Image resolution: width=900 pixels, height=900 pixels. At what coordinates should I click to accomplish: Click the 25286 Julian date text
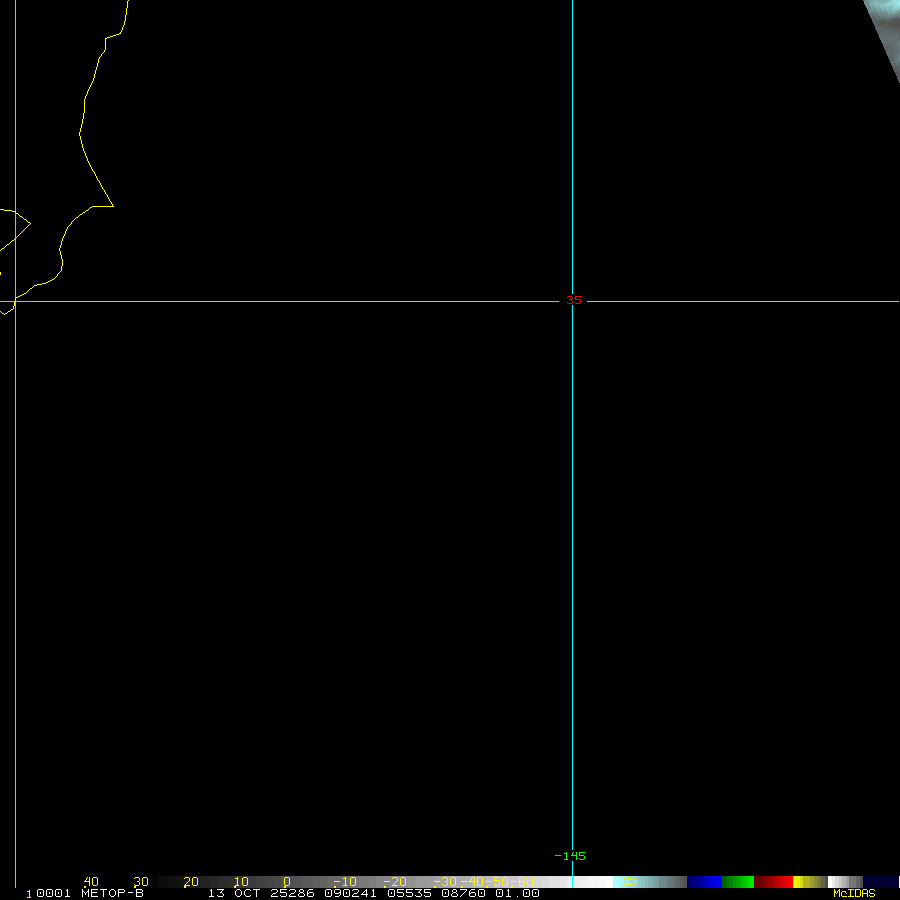[x=291, y=893]
